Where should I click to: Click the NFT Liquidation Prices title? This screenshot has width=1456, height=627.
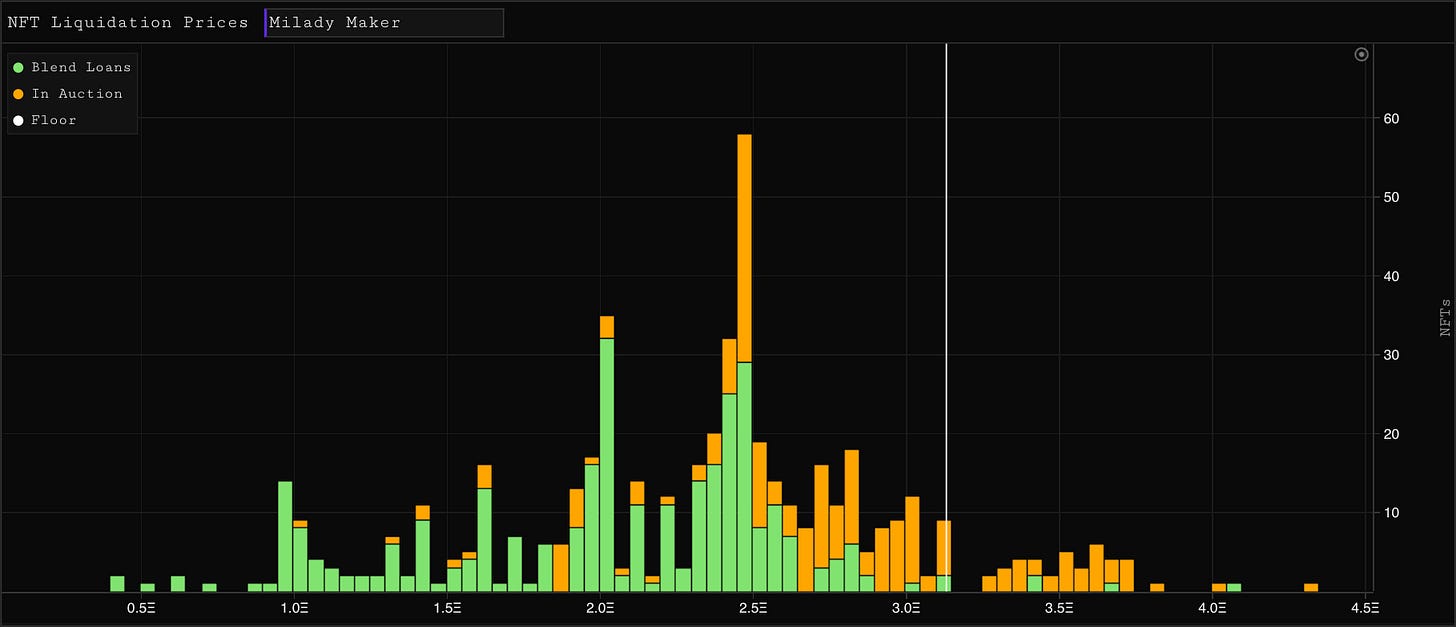click(127, 22)
